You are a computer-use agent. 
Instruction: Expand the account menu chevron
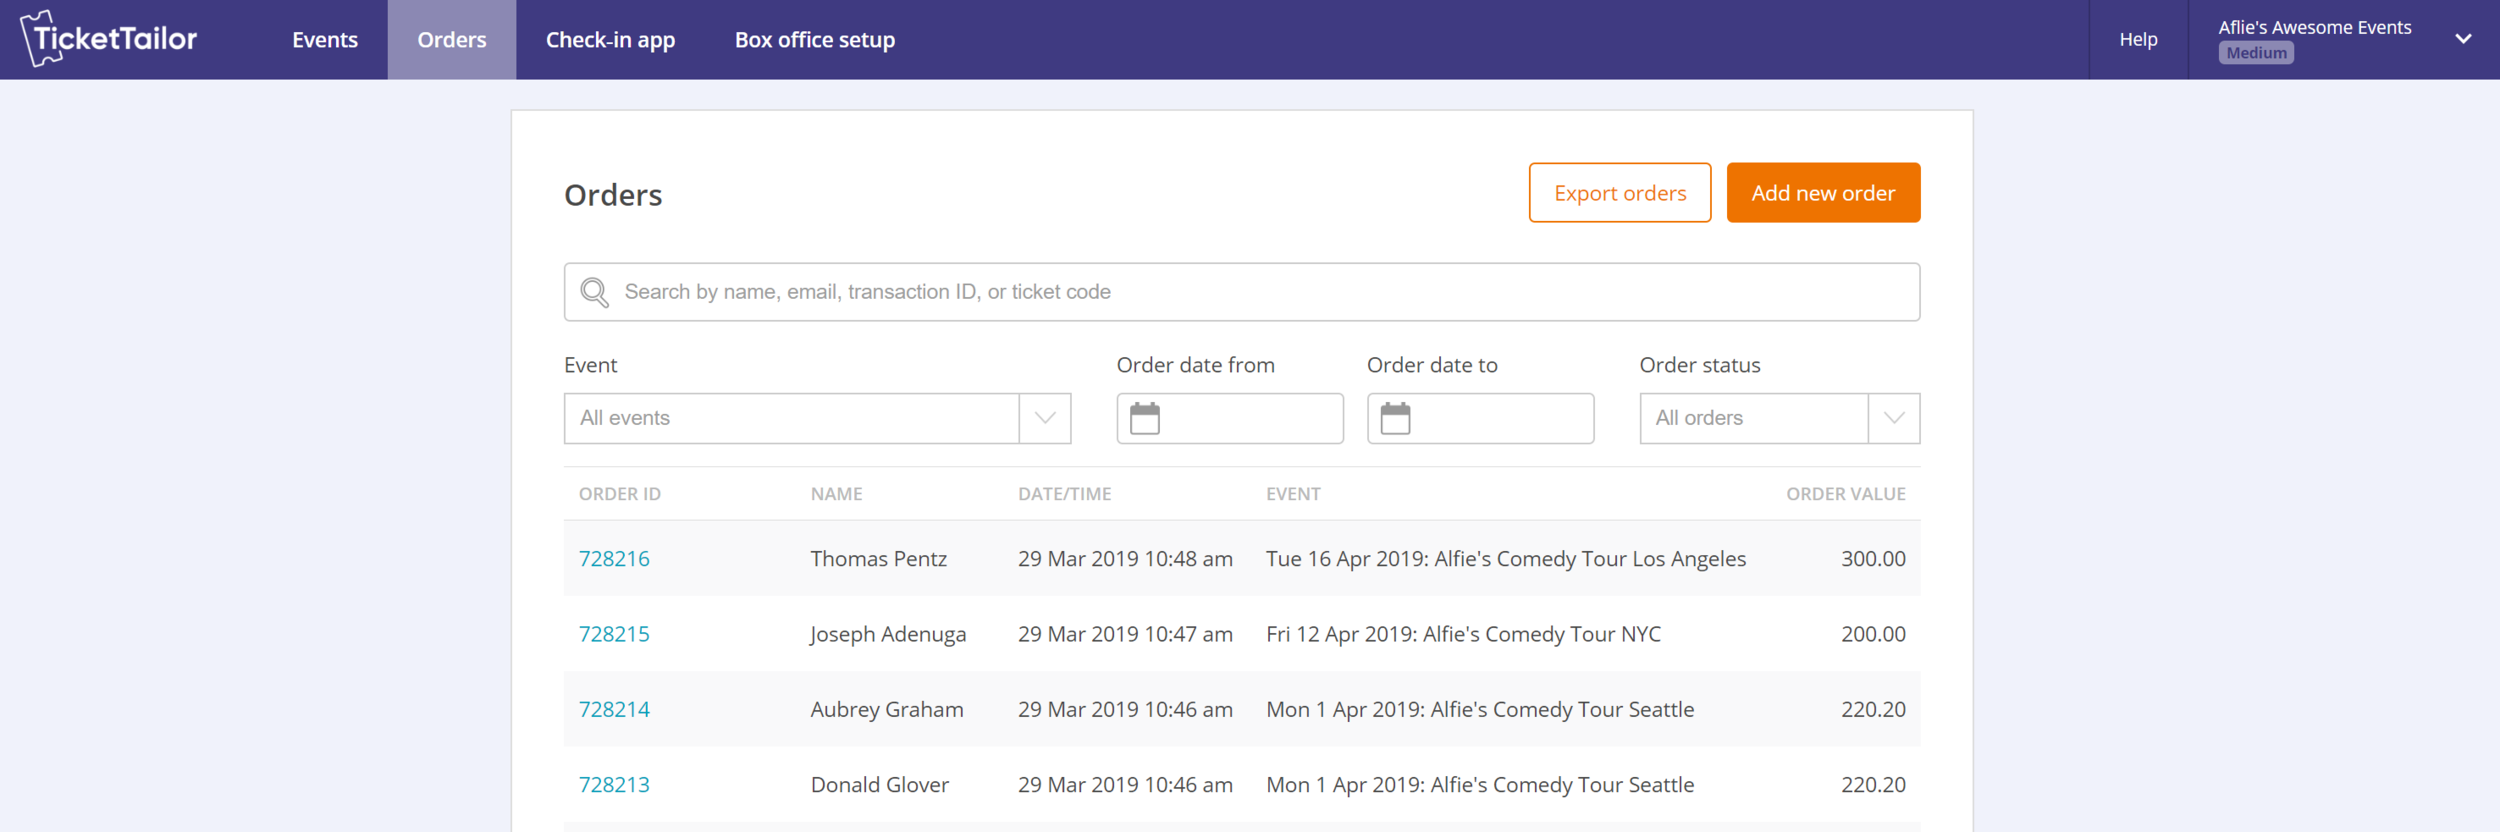pyautogui.click(x=2463, y=39)
